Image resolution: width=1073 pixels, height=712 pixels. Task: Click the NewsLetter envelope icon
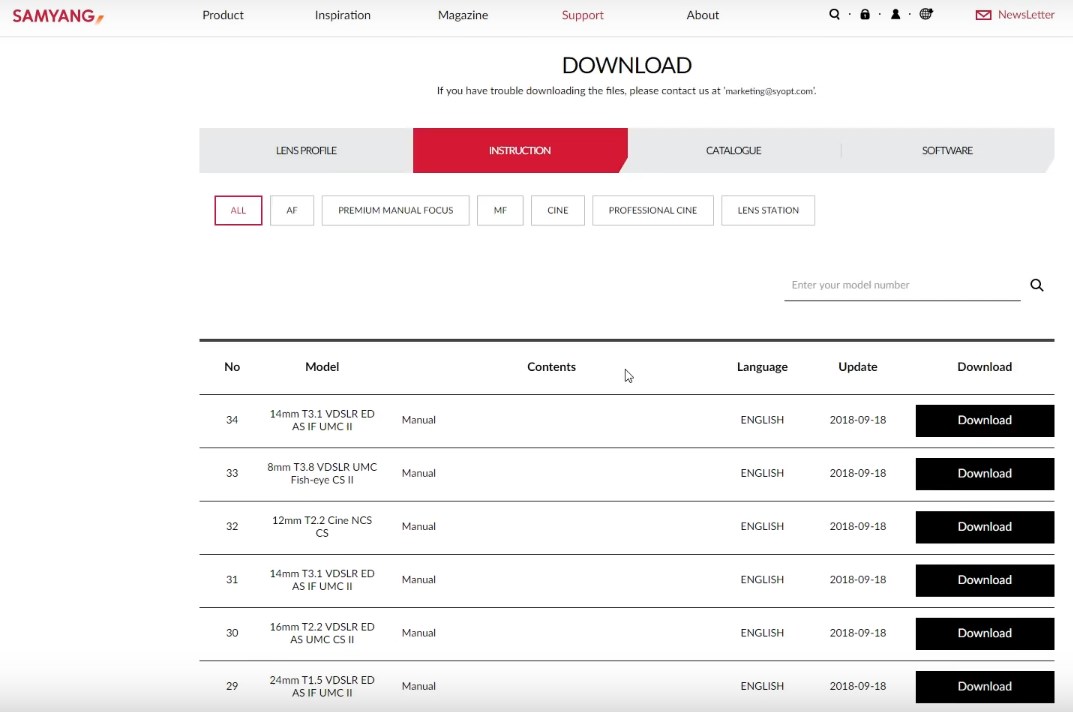[983, 15]
